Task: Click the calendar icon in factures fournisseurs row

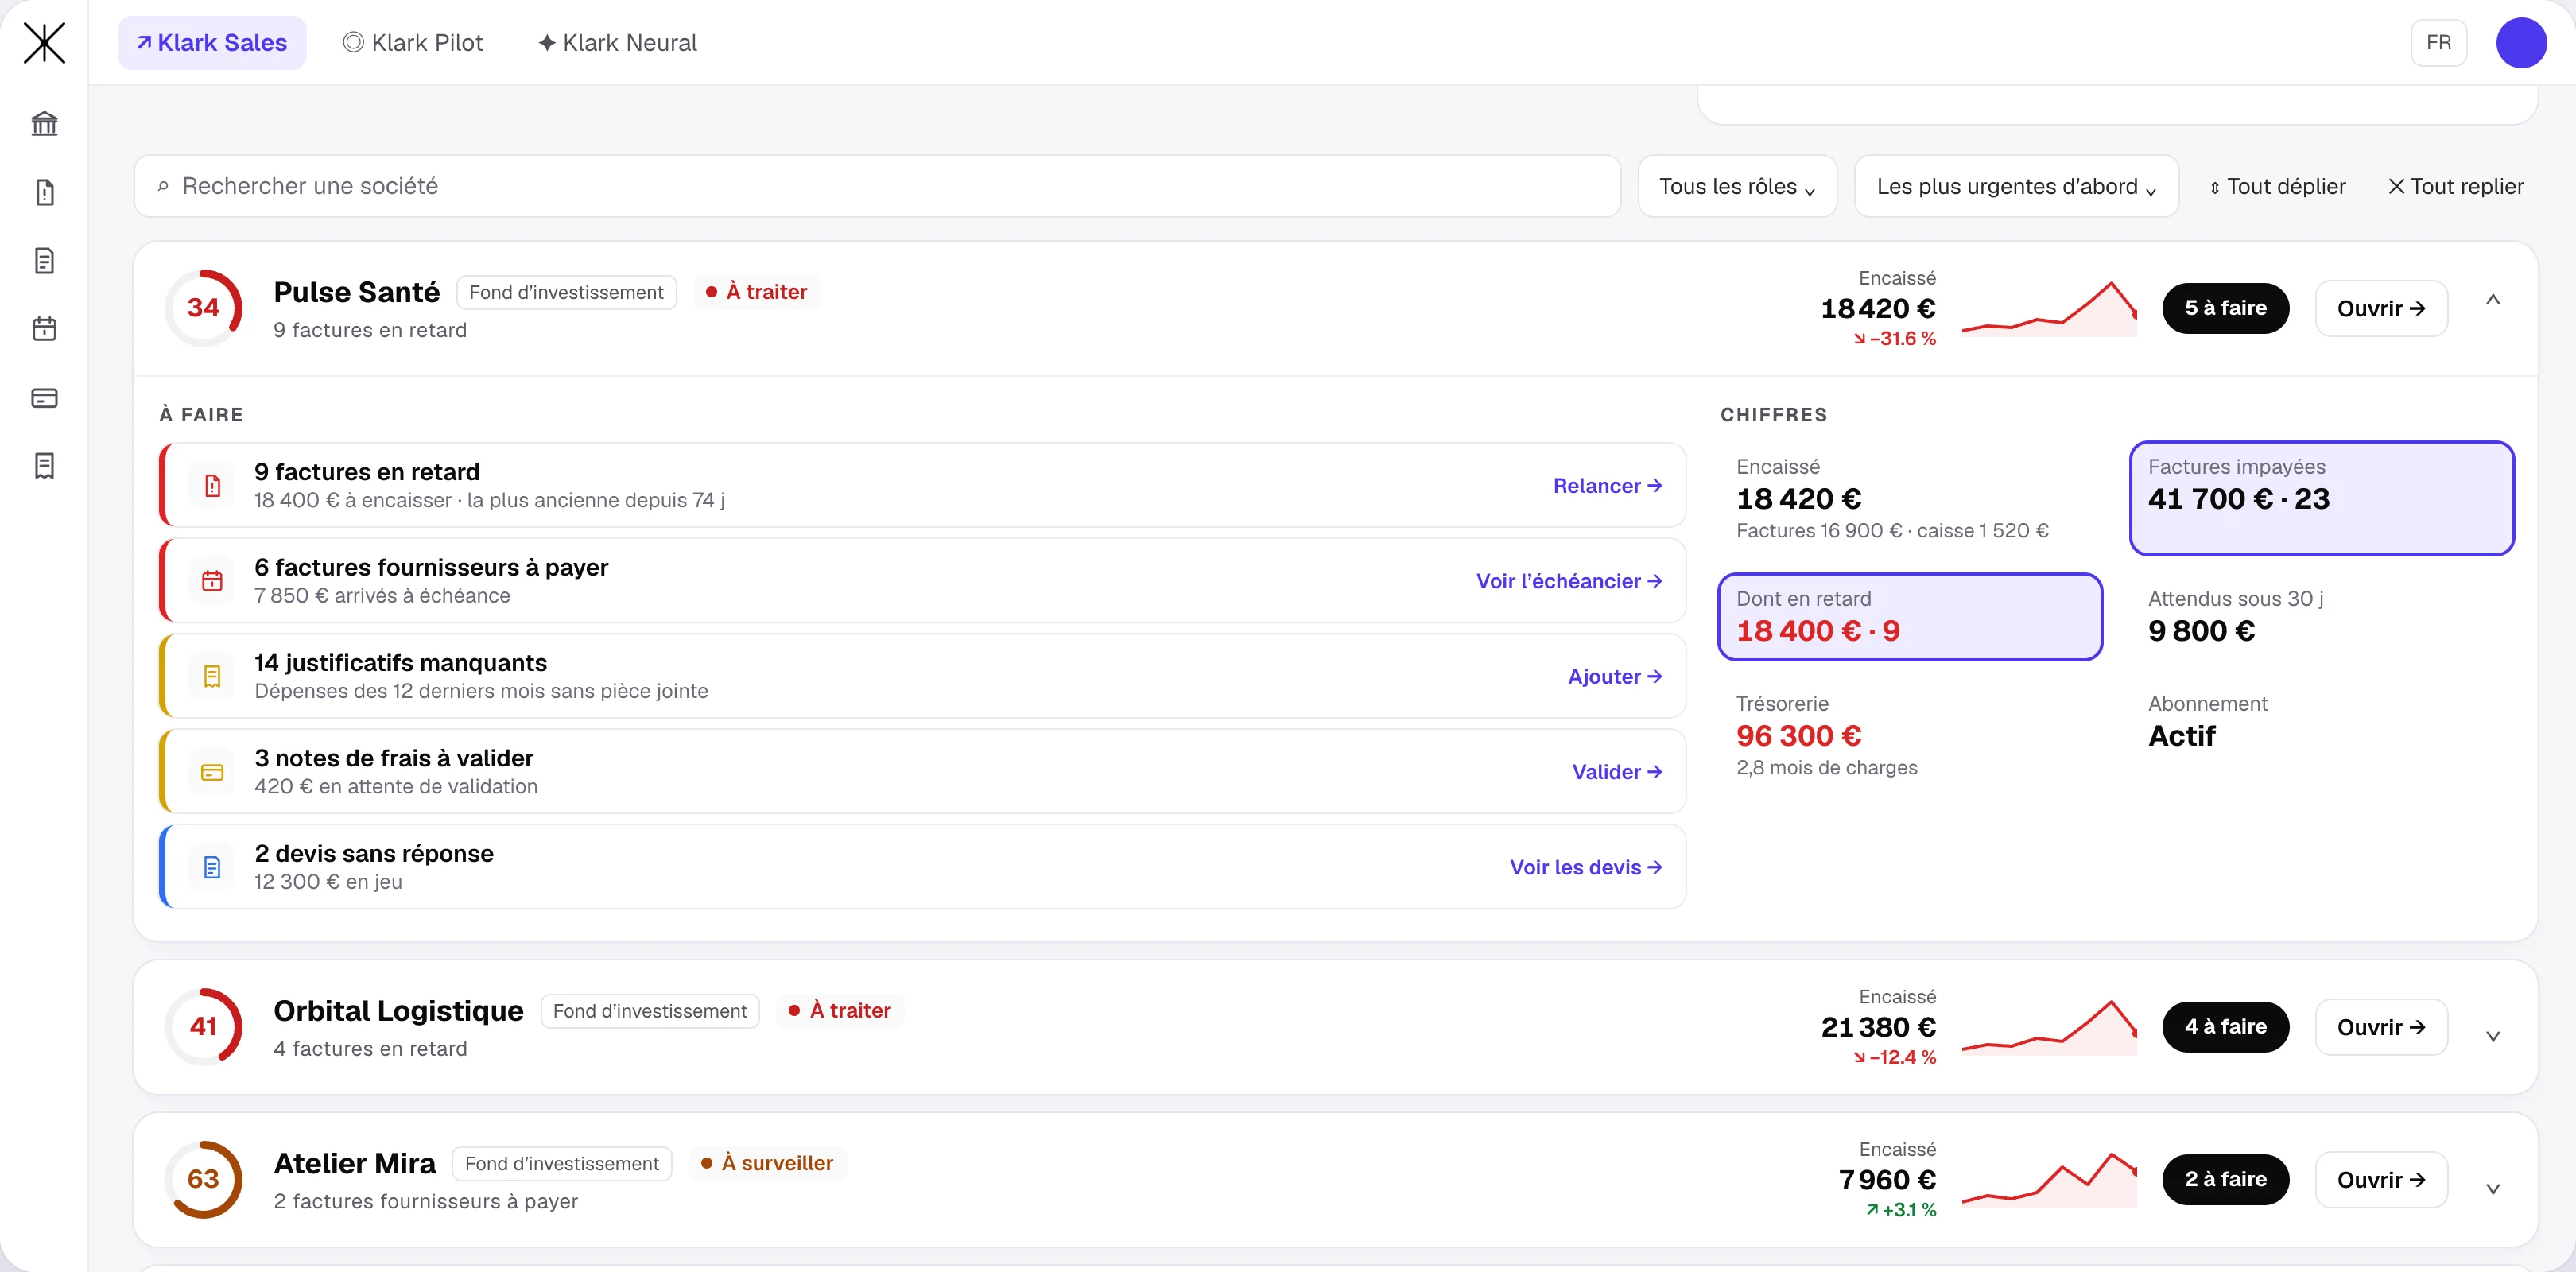Action: (x=212, y=581)
